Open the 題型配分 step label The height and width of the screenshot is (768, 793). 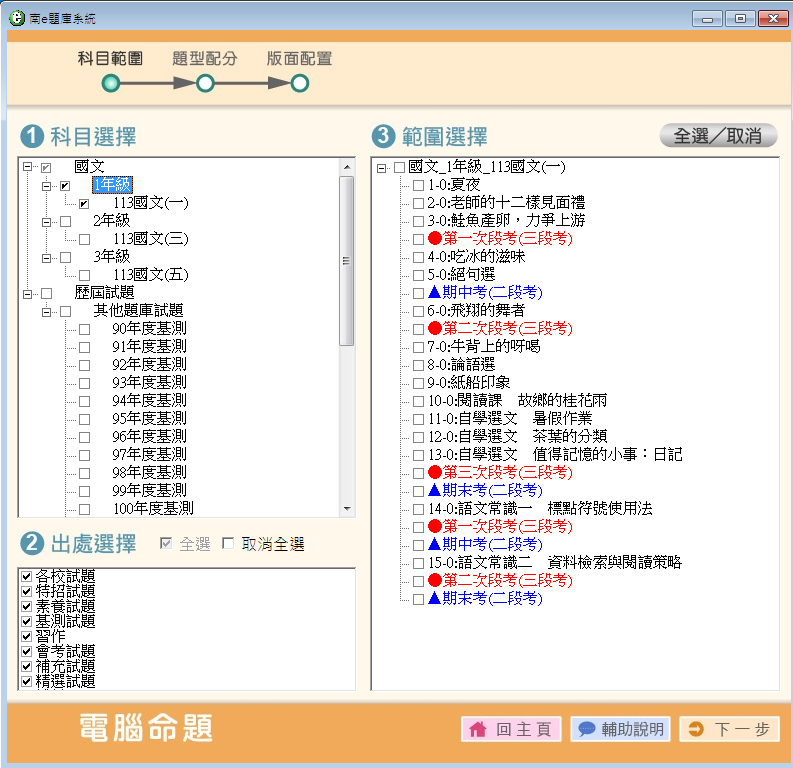(205, 59)
